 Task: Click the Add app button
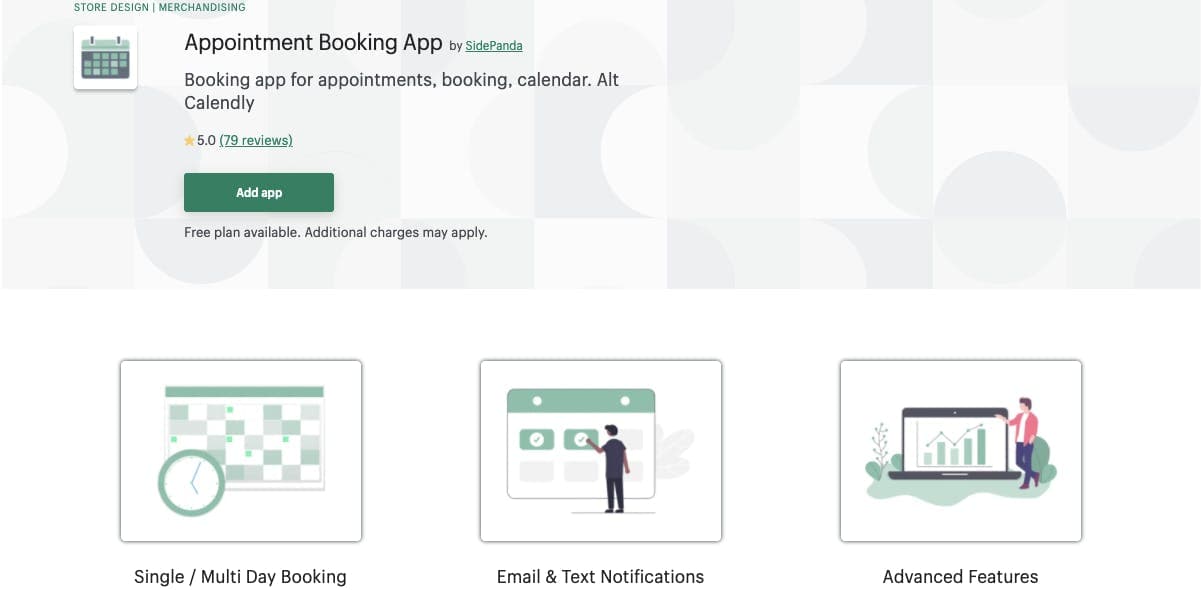coord(258,192)
